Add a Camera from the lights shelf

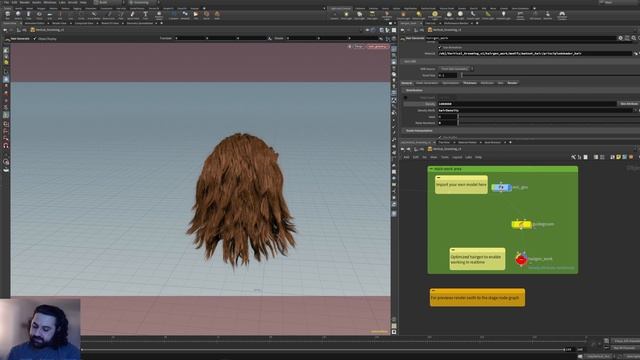334,15
